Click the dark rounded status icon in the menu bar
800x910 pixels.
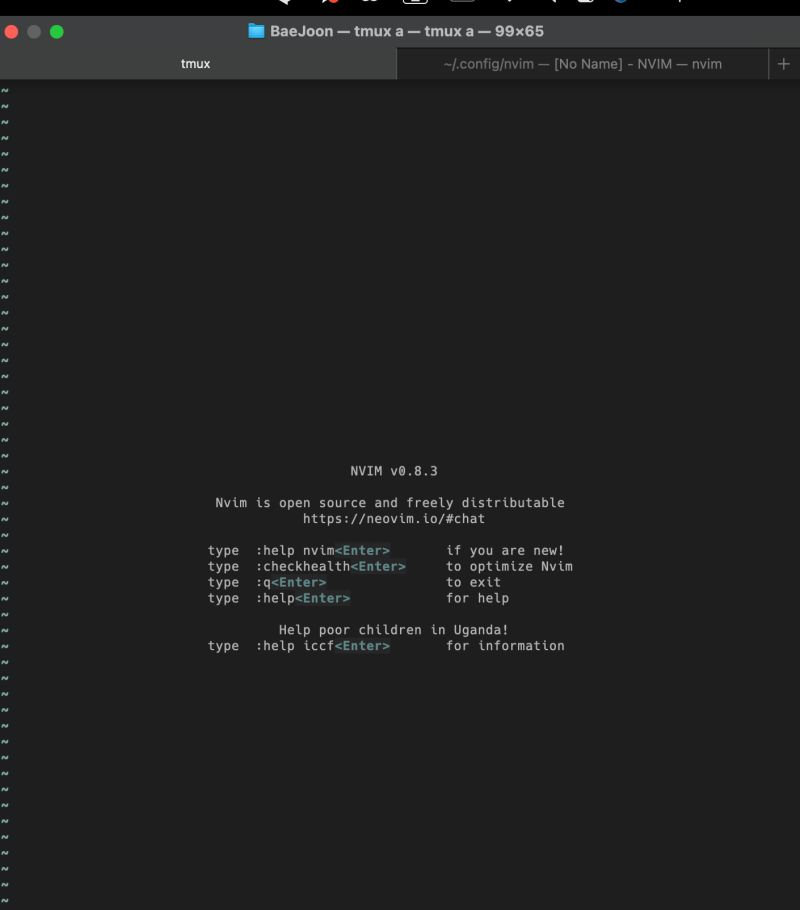462,4
